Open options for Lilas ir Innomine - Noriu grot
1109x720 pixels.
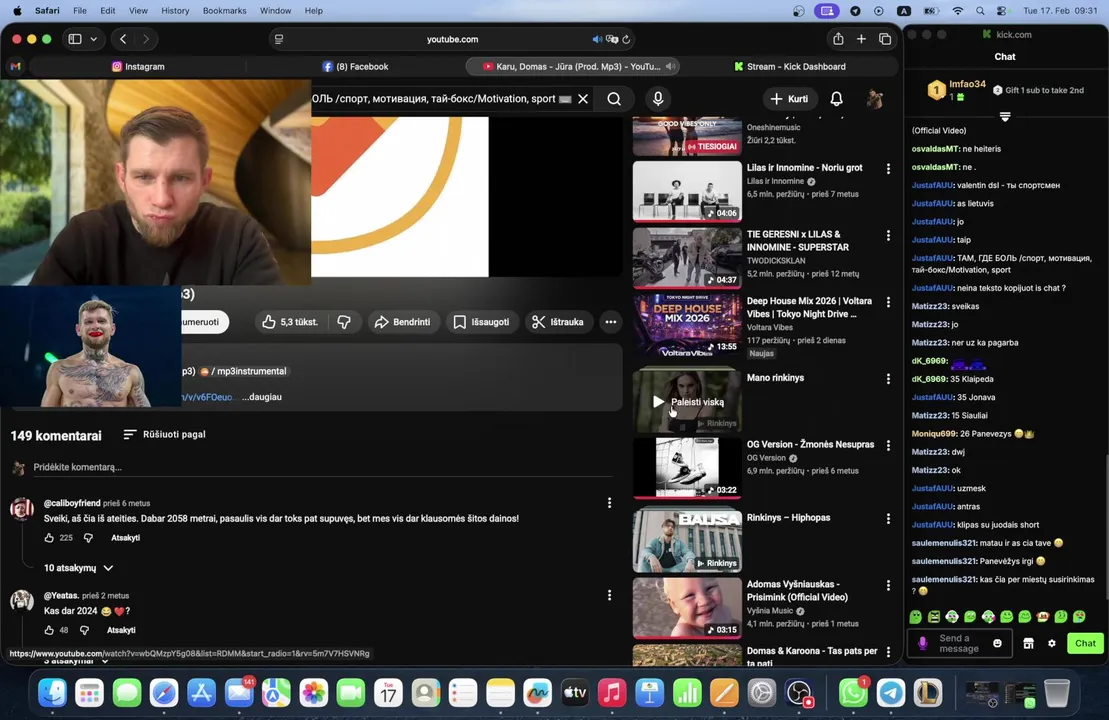pos(888,168)
